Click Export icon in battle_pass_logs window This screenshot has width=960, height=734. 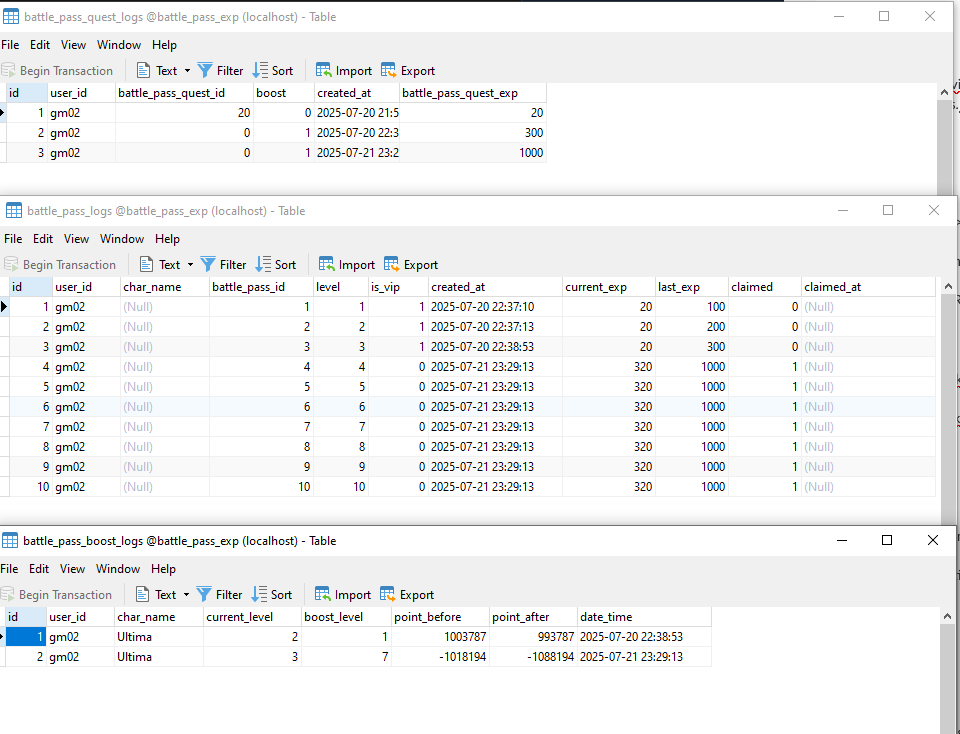392,265
